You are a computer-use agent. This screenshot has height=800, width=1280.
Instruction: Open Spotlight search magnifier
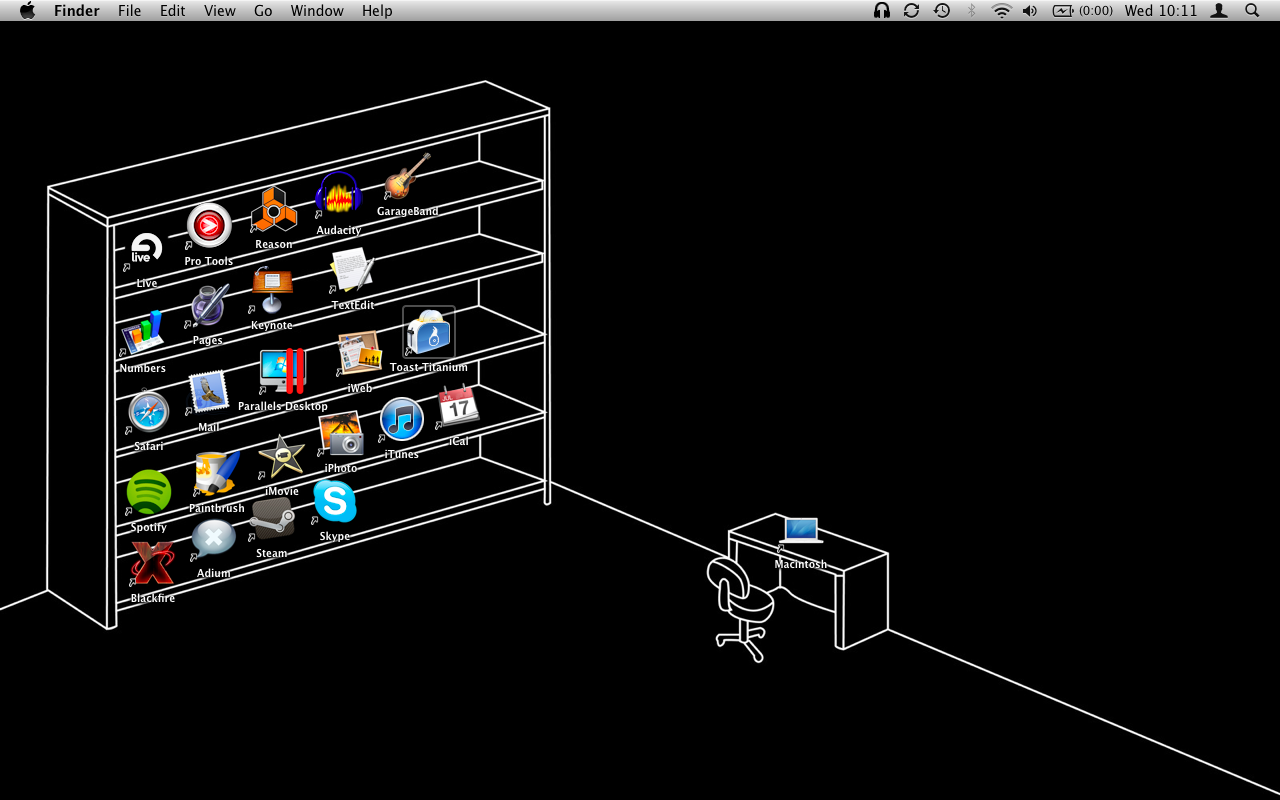coord(1252,10)
